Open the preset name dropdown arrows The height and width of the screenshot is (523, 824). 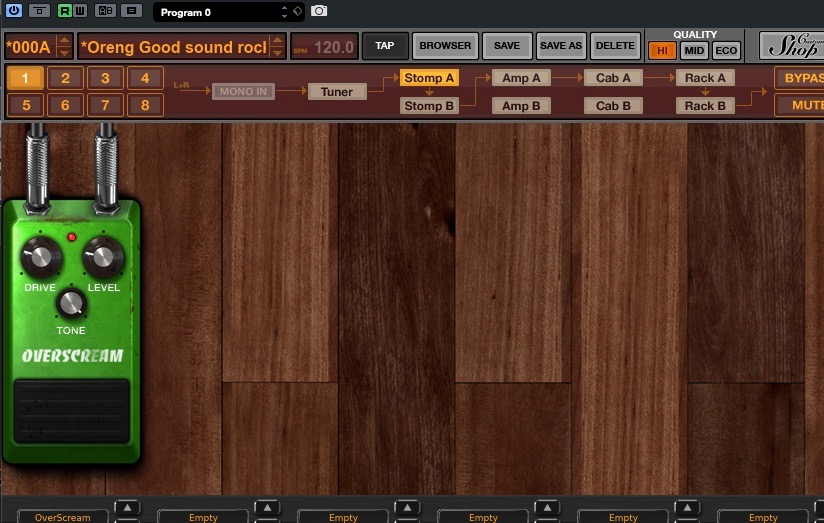[278, 47]
